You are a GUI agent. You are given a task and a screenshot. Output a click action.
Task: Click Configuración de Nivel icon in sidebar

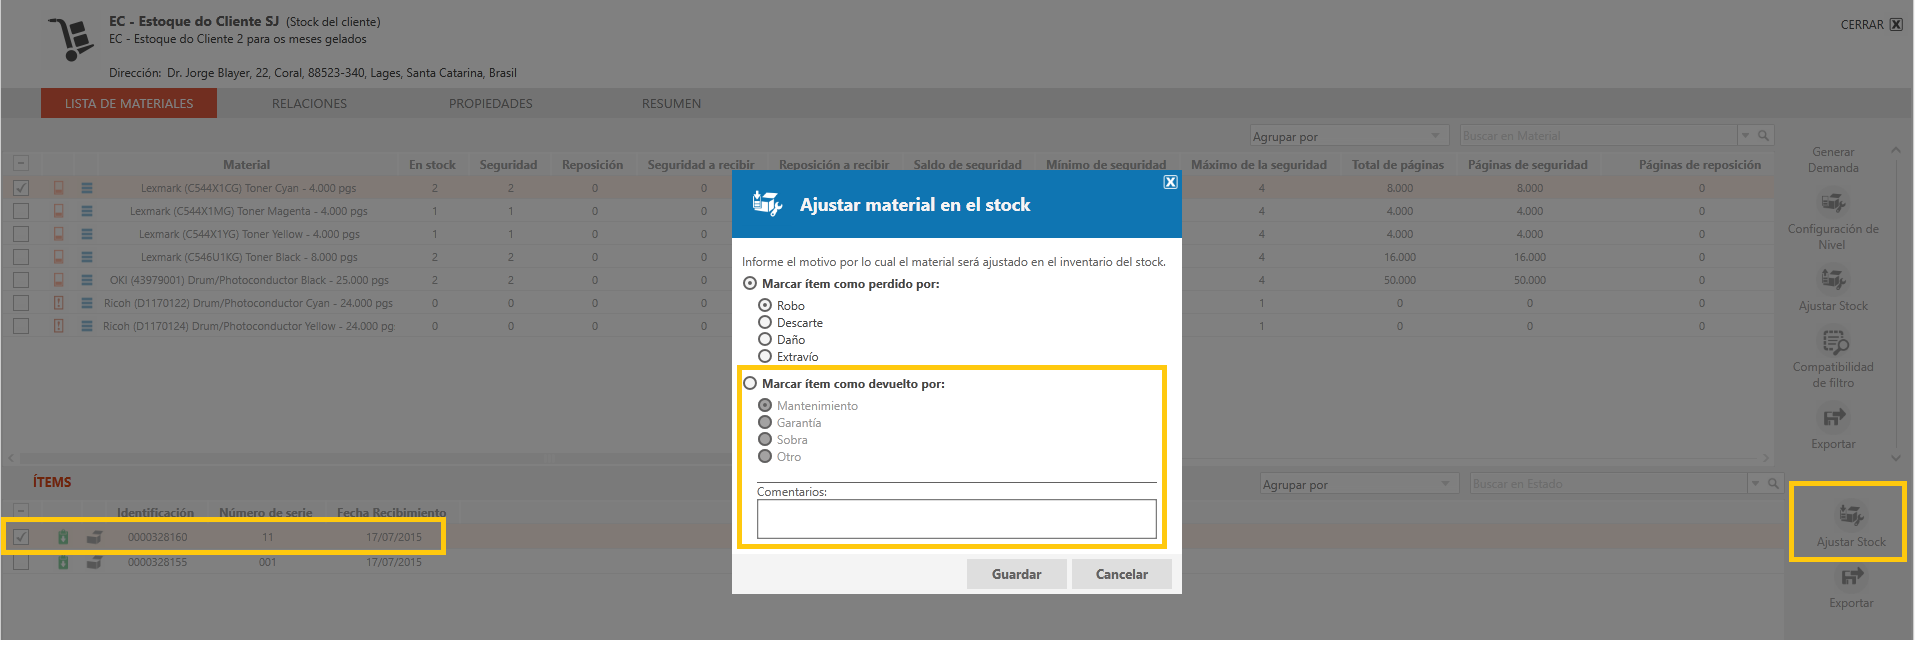pos(1833,203)
